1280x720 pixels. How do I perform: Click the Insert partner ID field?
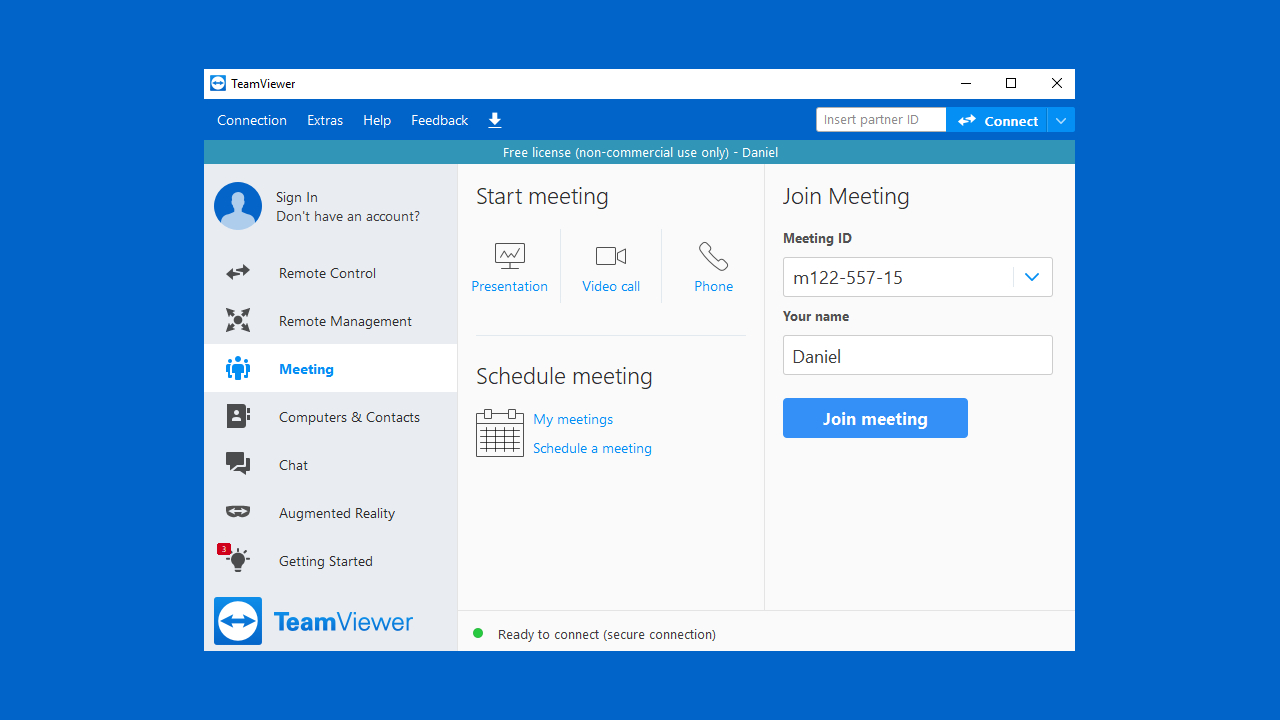pyautogui.click(x=881, y=120)
